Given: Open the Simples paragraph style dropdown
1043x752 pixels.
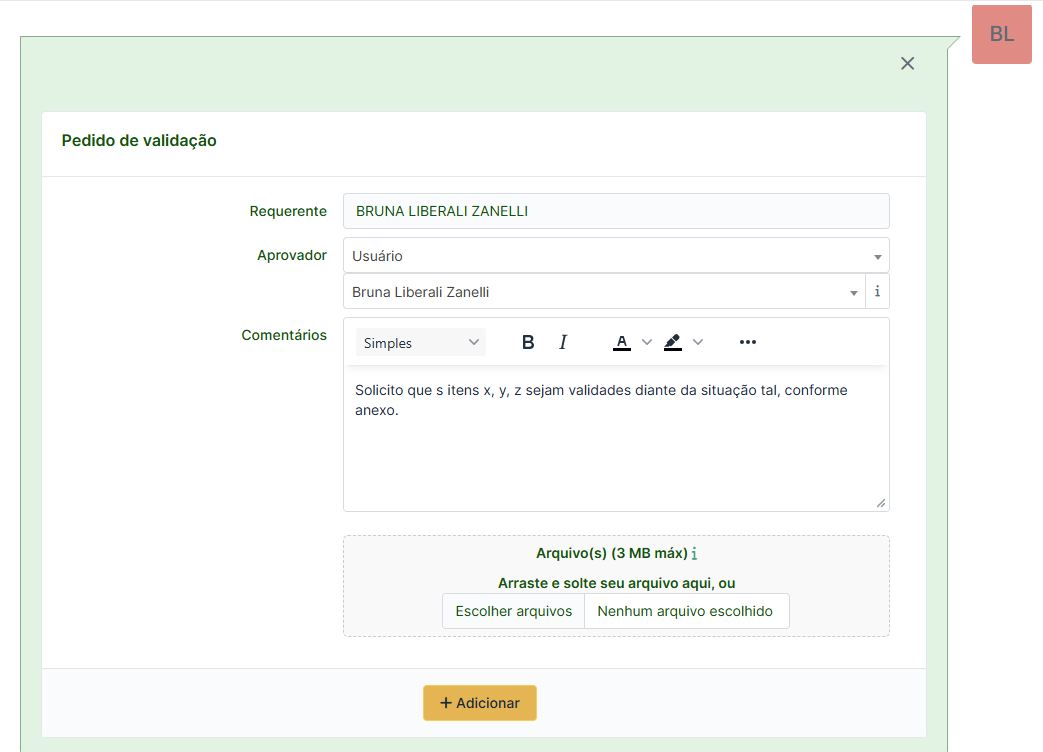Looking at the screenshot, I should [421, 343].
